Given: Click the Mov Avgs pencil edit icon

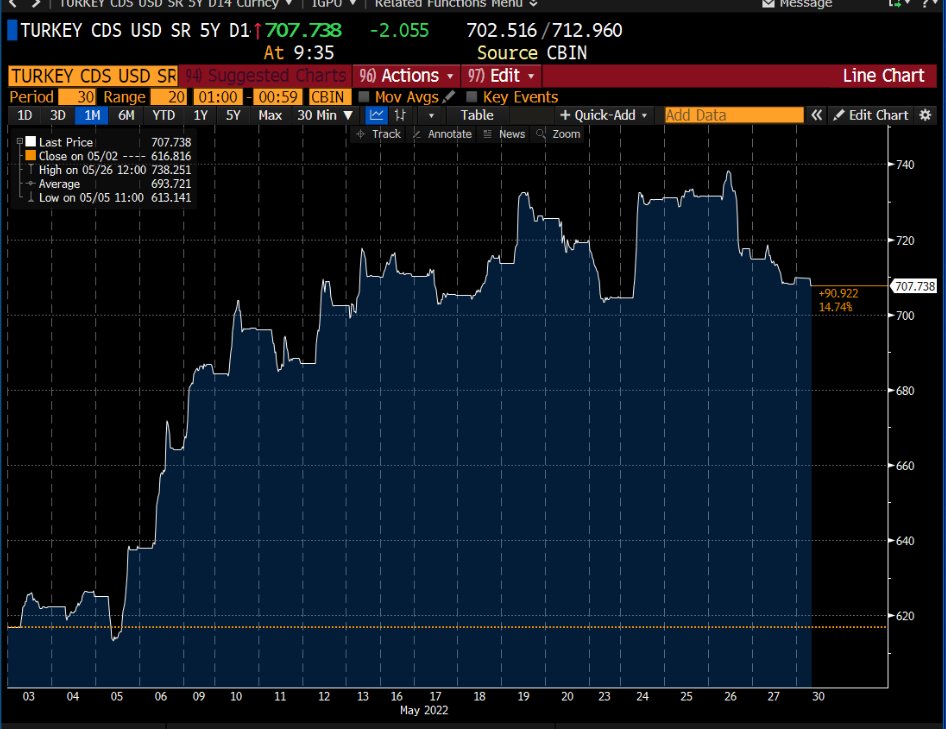Looking at the screenshot, I should 448,97.
